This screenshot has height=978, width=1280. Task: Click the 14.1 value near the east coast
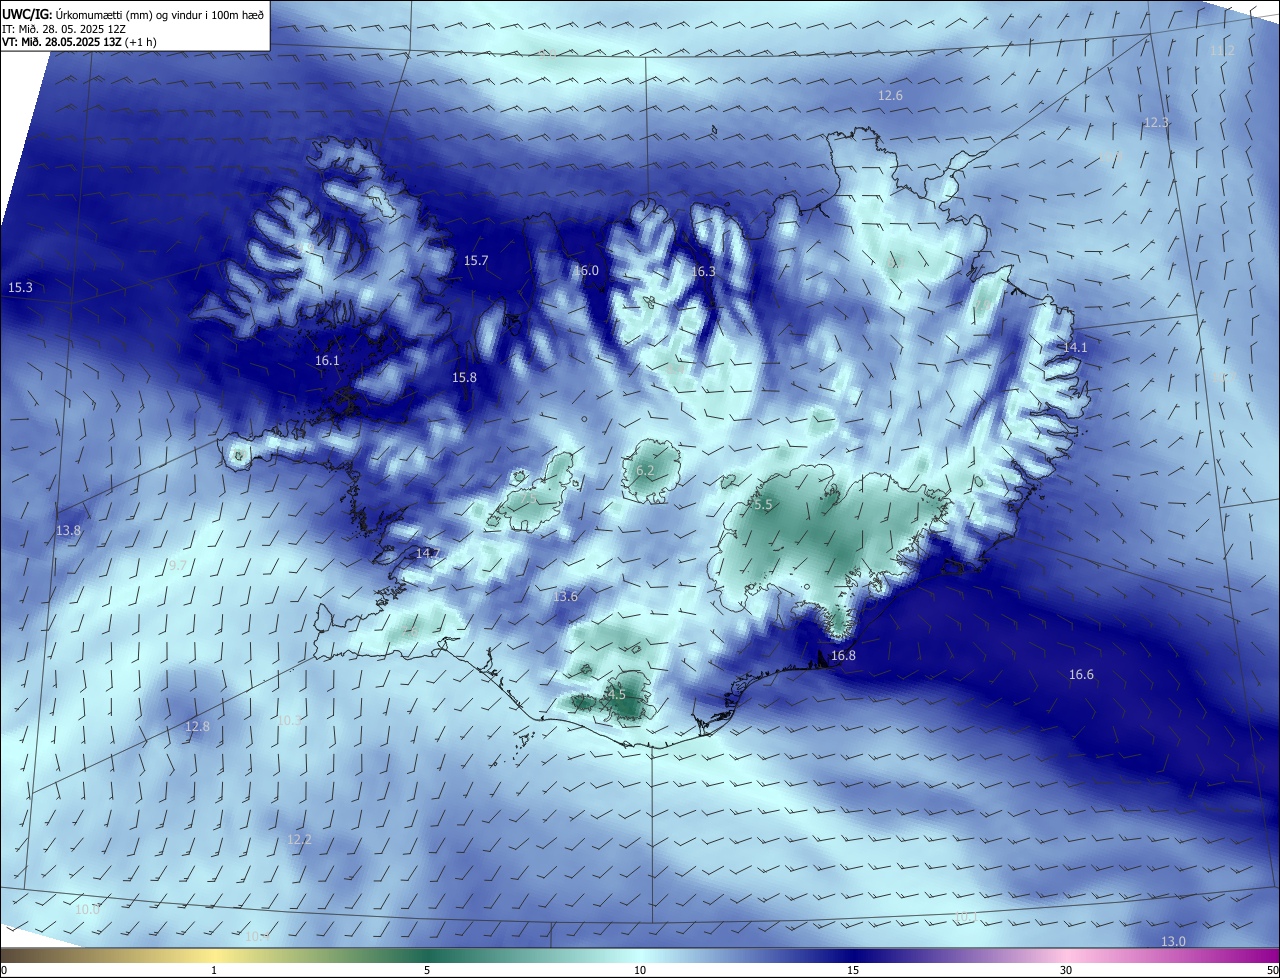tap(1075, 347)
